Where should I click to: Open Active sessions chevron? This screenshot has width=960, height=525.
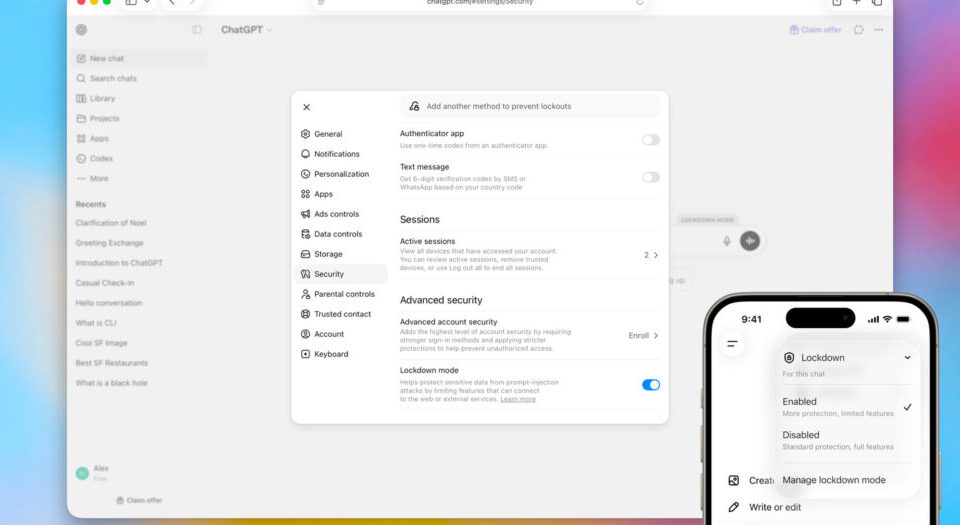point(656,255)
